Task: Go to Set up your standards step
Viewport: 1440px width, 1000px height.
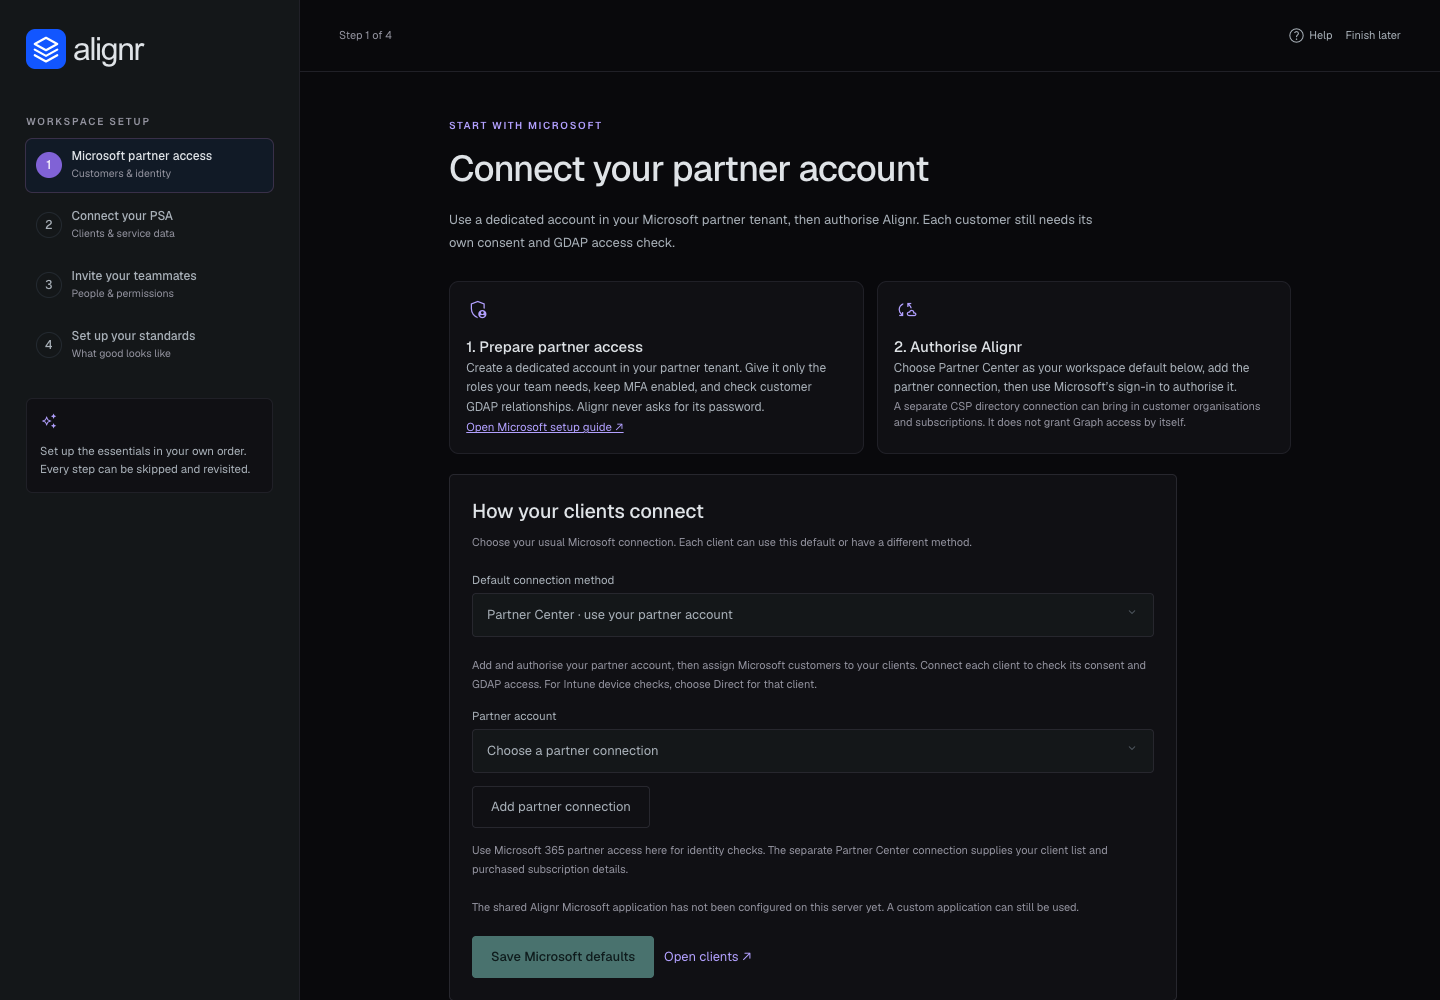Action: pos(149,345)
